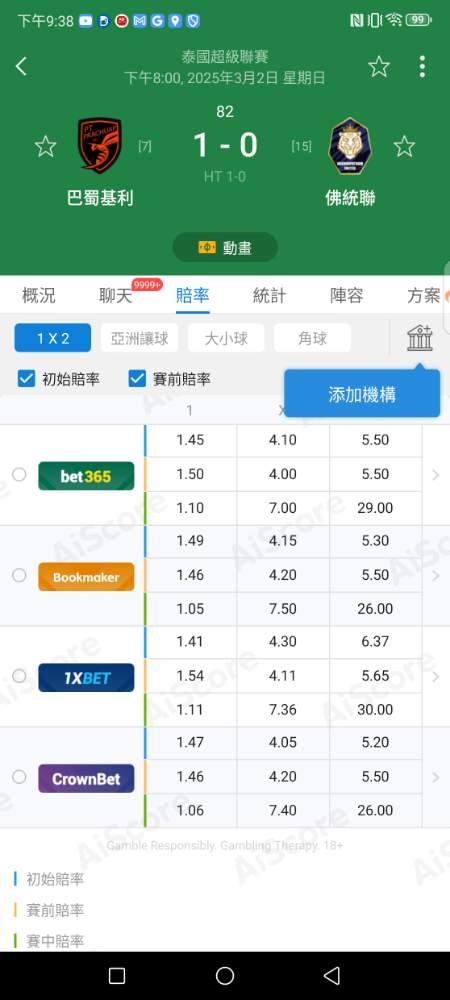Tap Android back triangle button
The image size is (450, 1000).
(x=331, y=976)
